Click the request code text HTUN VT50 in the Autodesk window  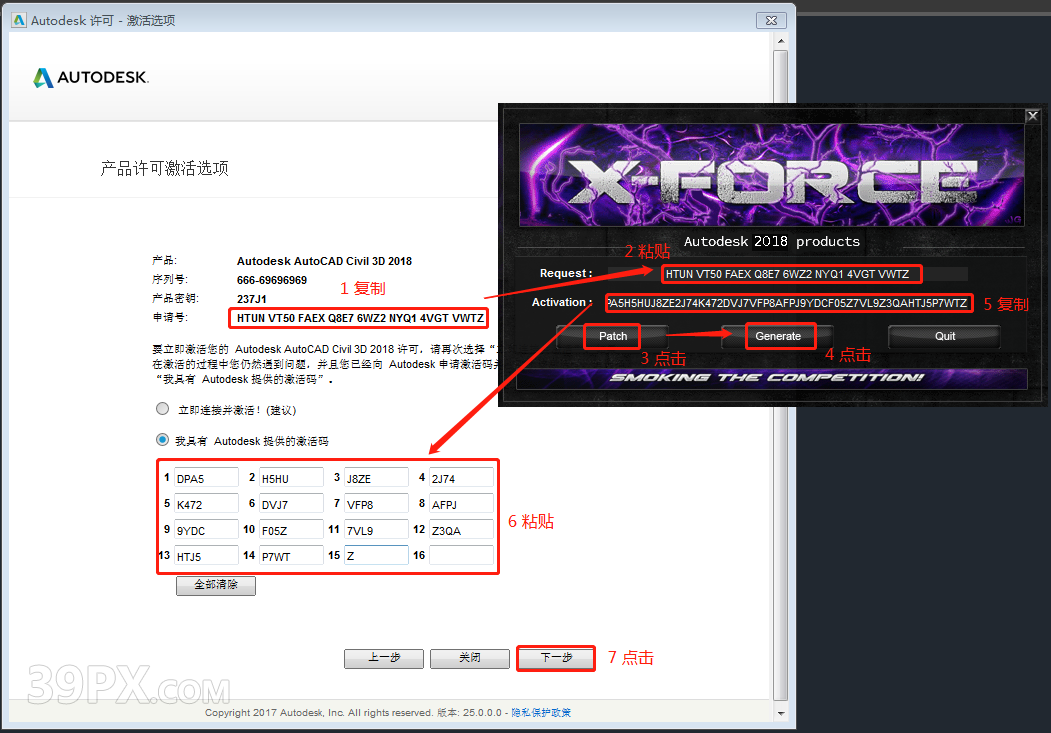point(360,318)
